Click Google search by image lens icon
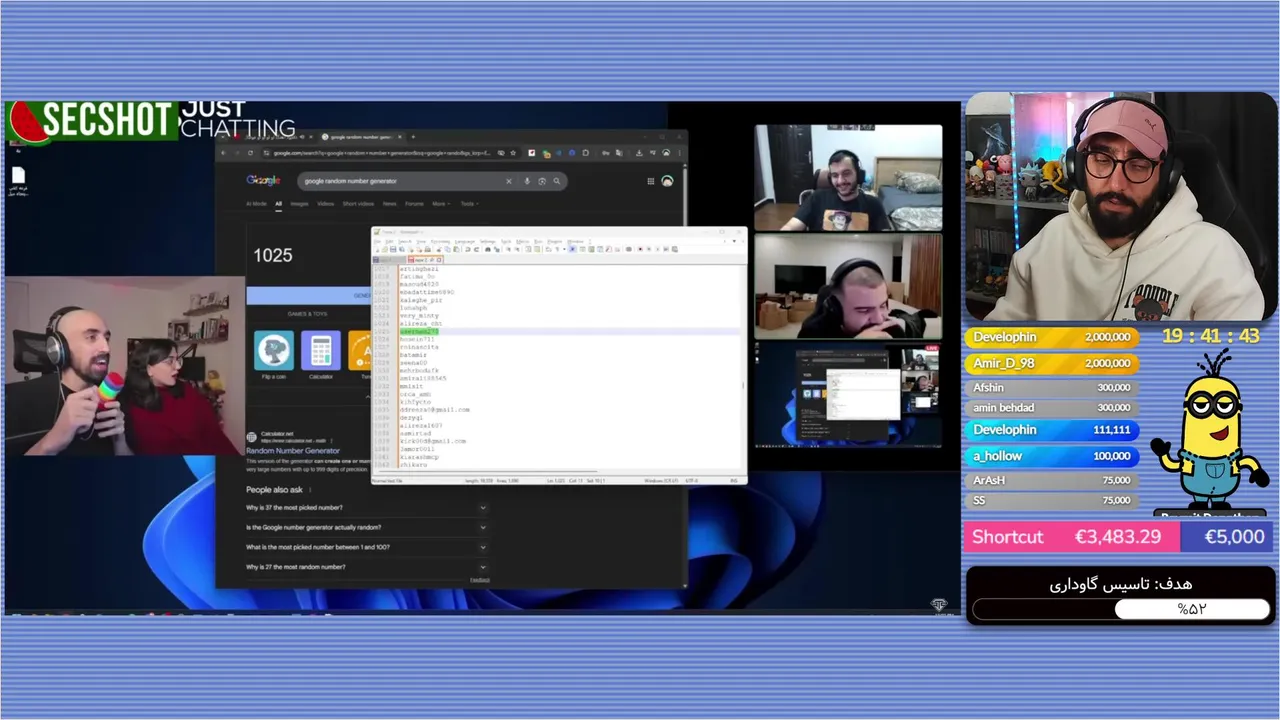The image size is (1280, 720). point(542,181)
